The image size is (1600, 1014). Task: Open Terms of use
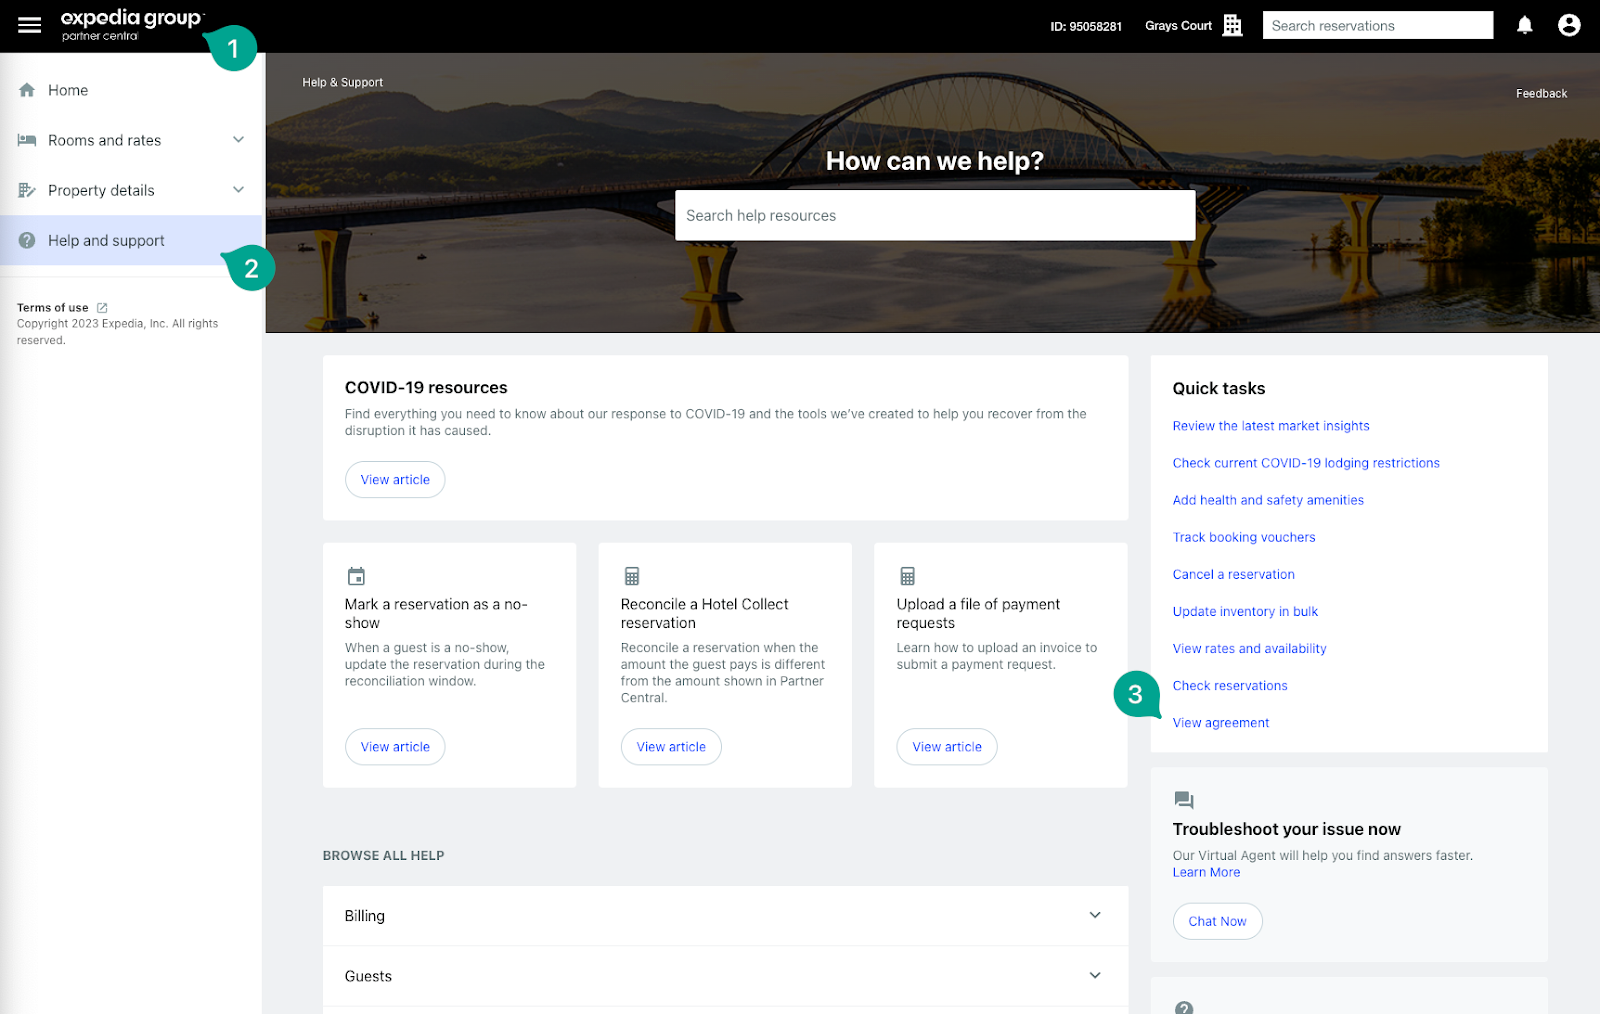click(x=53, y=308)
